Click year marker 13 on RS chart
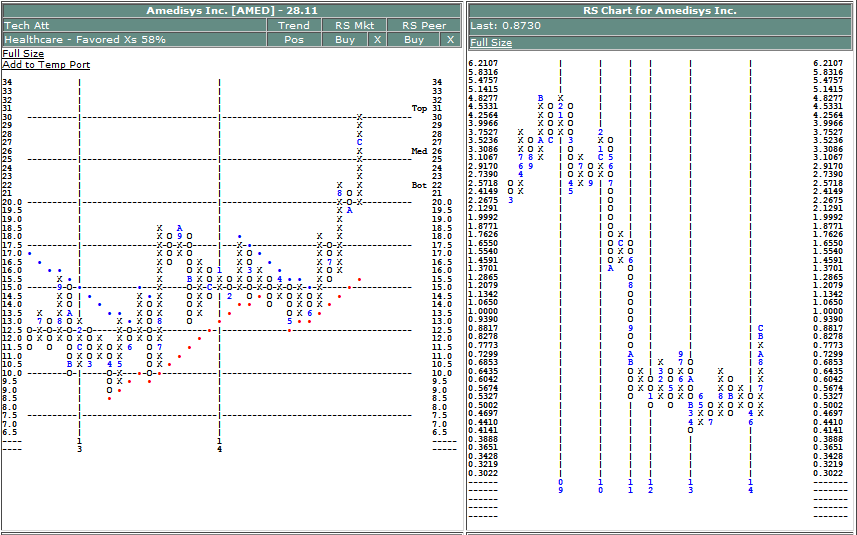Viewport: 857px width, 535px height. click(690, 486)
